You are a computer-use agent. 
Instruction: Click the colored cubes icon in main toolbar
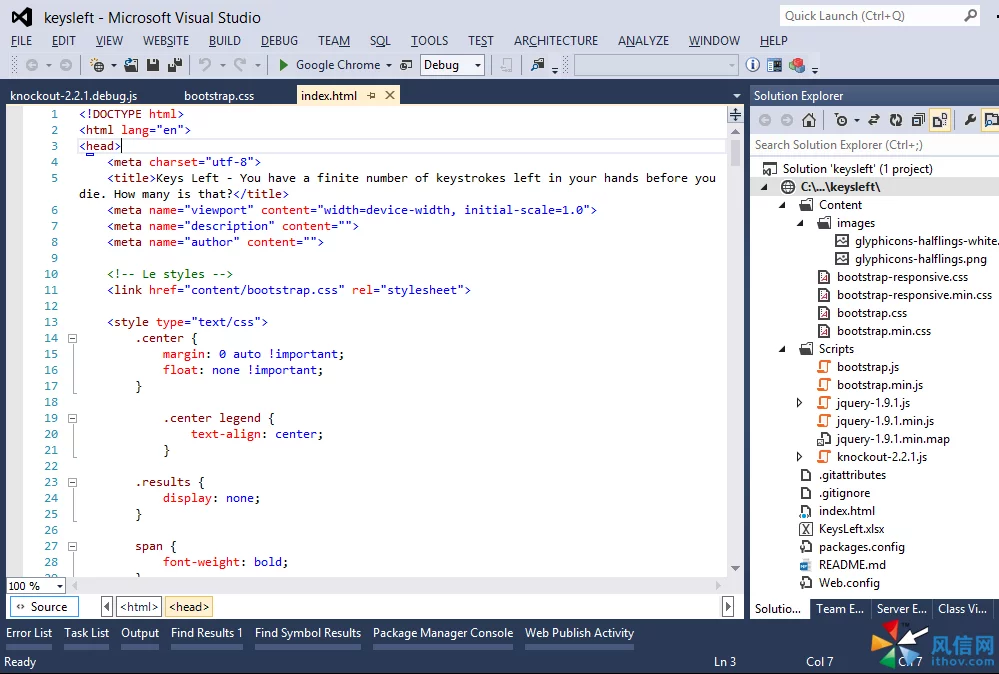coord(796,65)
